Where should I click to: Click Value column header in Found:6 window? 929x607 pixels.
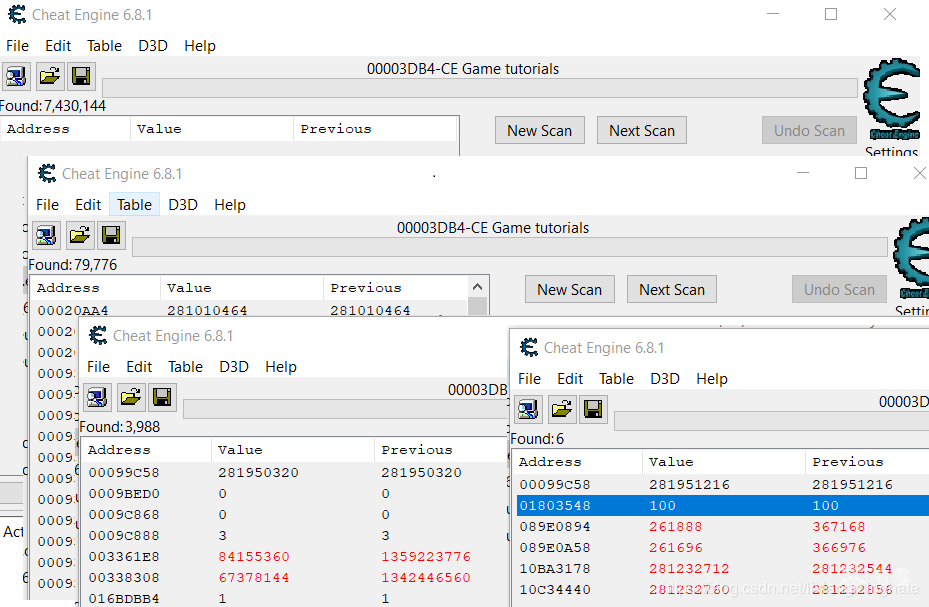coord(723,462)
